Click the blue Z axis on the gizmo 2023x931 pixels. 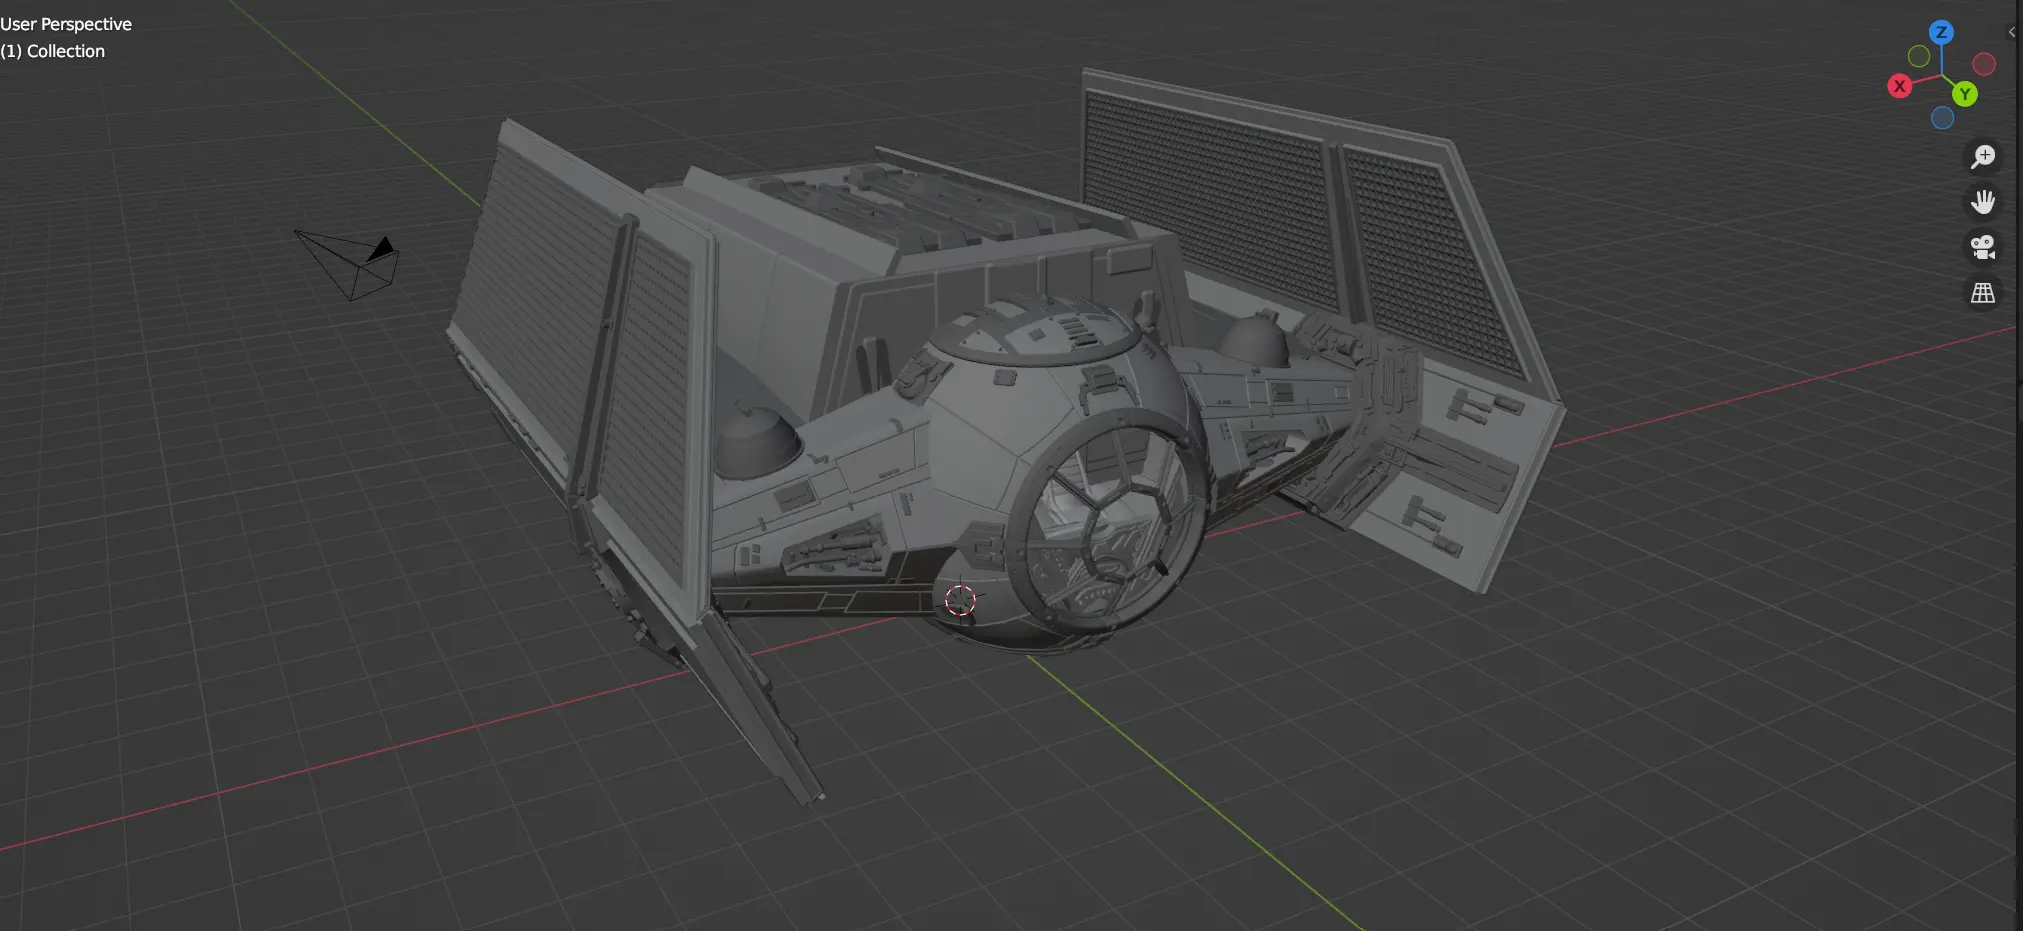(1941, 32)
